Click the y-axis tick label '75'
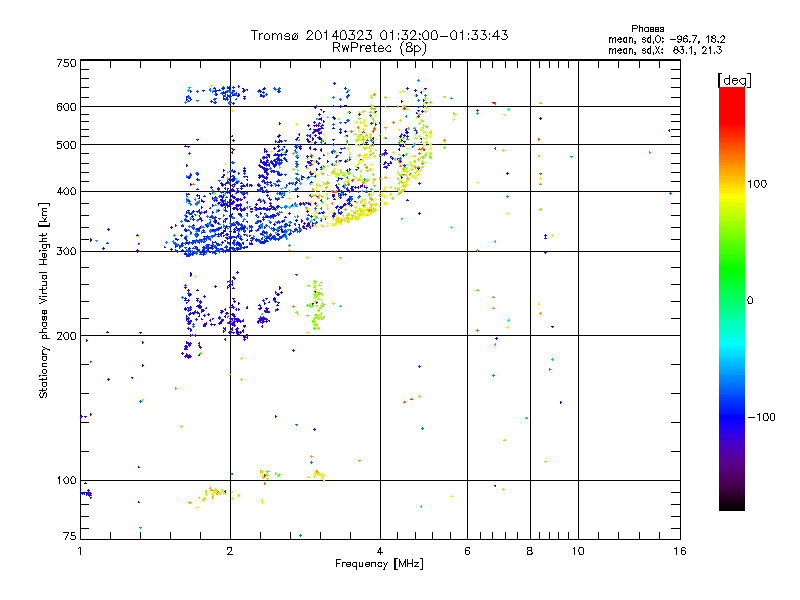Image resolution: width=800 pixels, height=600 pixels. (x=70, y=536)
